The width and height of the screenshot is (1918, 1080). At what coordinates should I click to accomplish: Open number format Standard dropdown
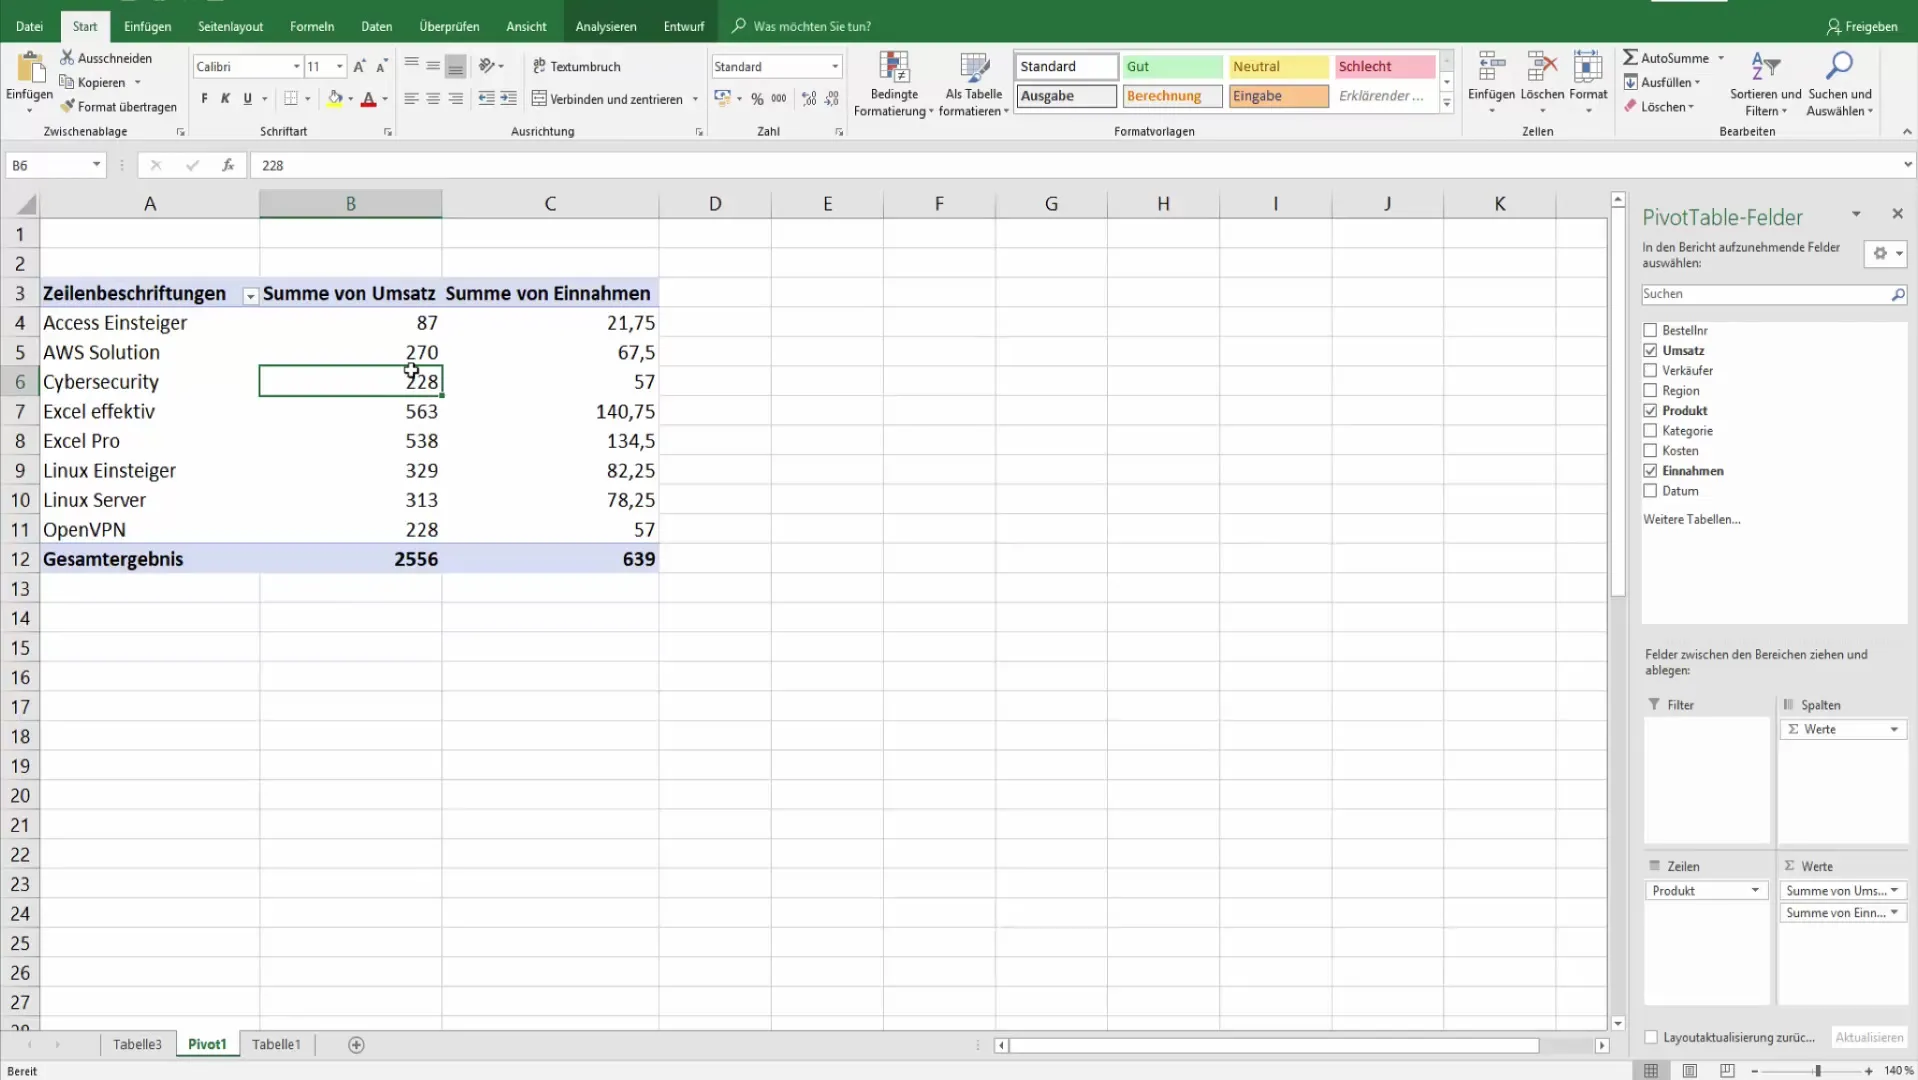click(835, 66)
